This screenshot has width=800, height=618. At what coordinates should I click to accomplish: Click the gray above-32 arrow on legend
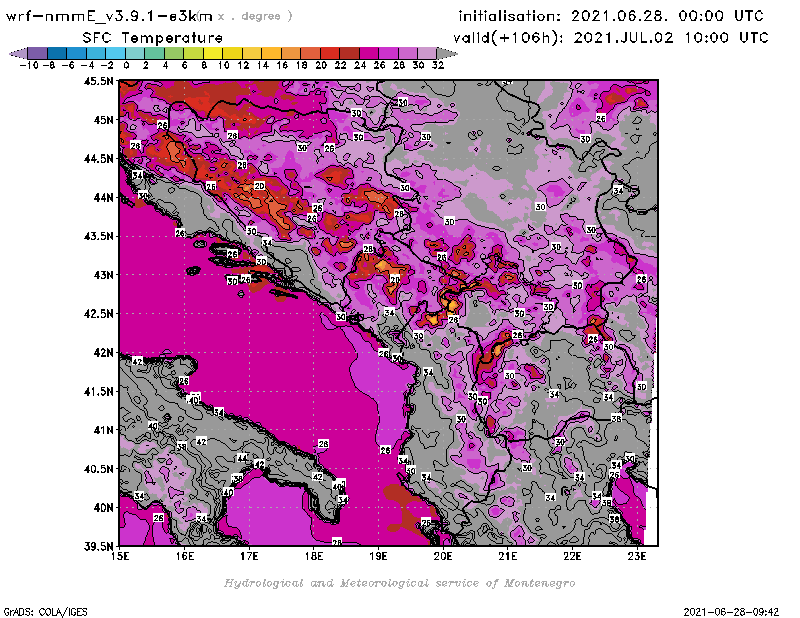pos(447,53)
